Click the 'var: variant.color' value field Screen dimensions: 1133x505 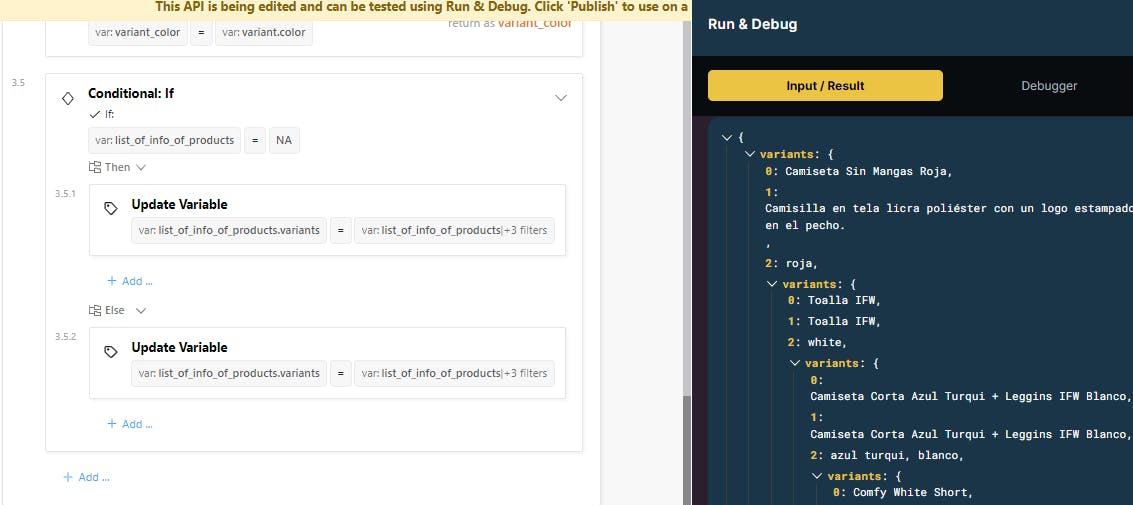264,33
